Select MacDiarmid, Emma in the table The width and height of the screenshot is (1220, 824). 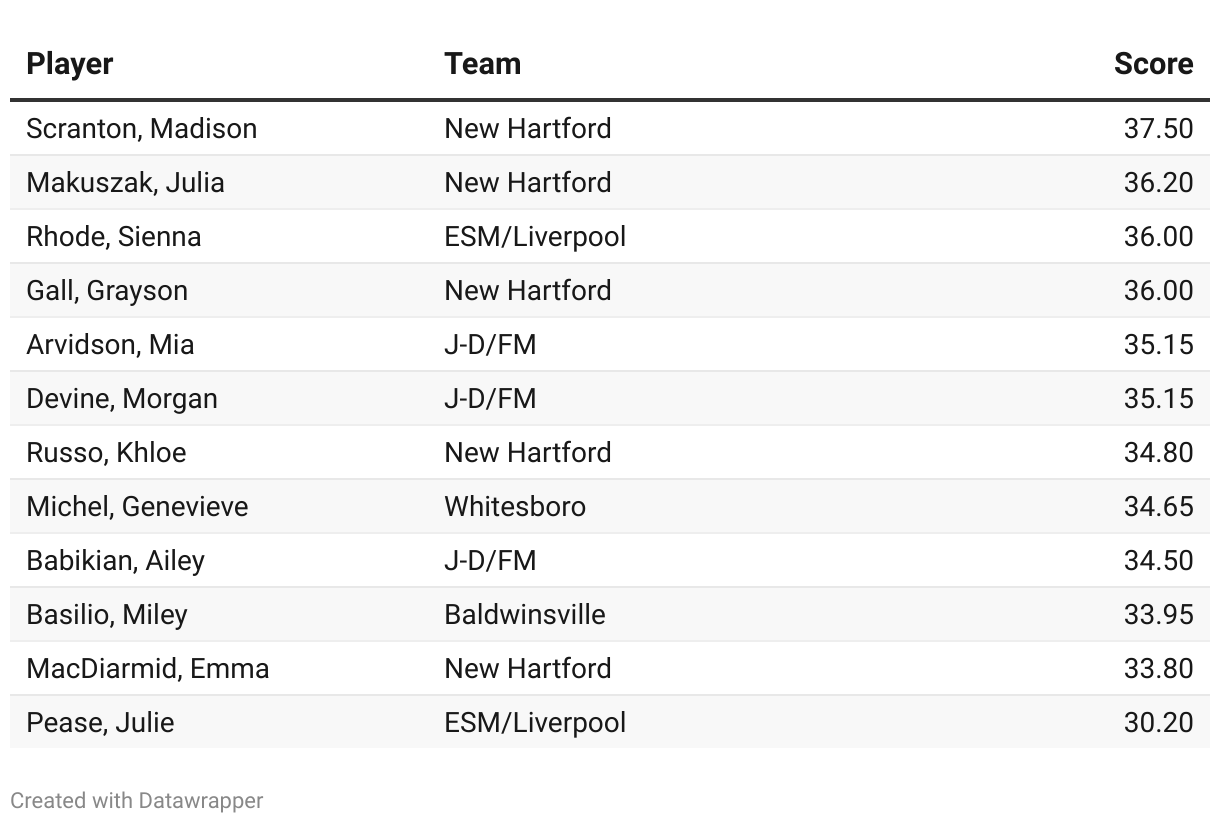[148, 669]
